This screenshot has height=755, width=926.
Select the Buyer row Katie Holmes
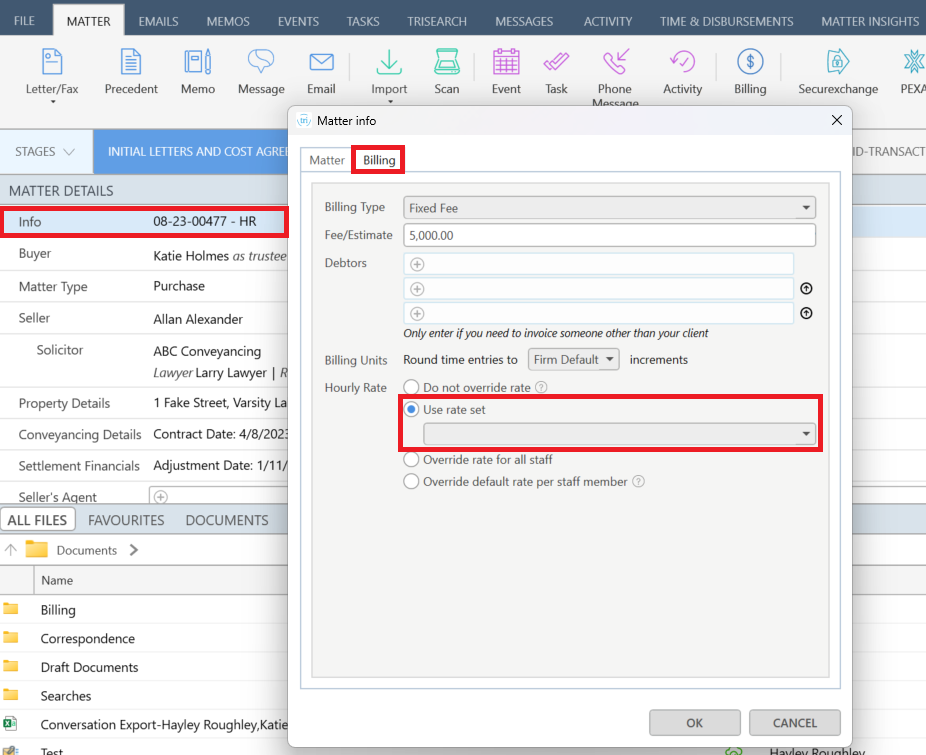point(144,255)
